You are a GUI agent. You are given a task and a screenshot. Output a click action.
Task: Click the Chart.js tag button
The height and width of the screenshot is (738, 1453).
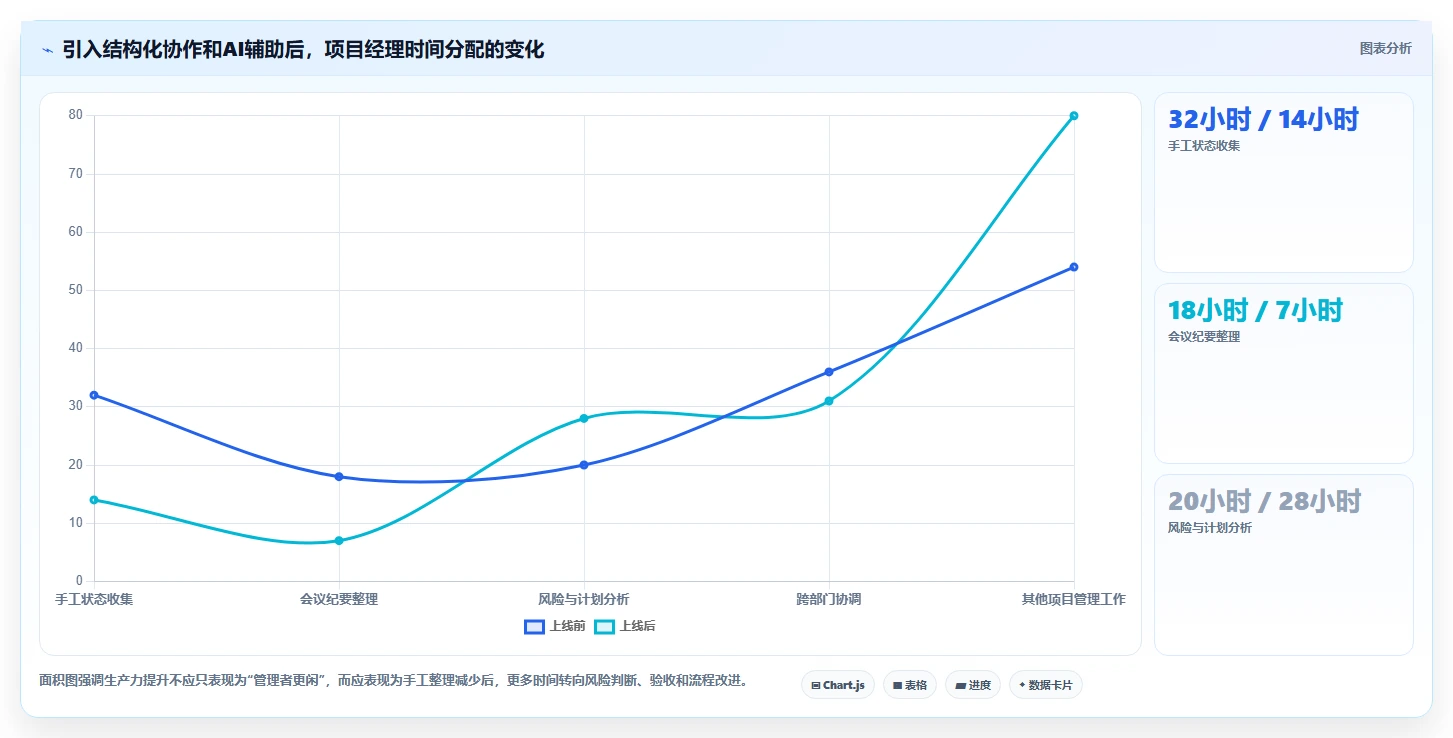tap(838, 685)
